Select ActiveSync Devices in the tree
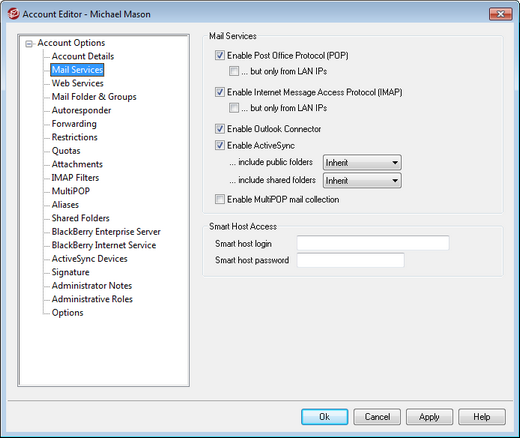 (x=89, y=259)
